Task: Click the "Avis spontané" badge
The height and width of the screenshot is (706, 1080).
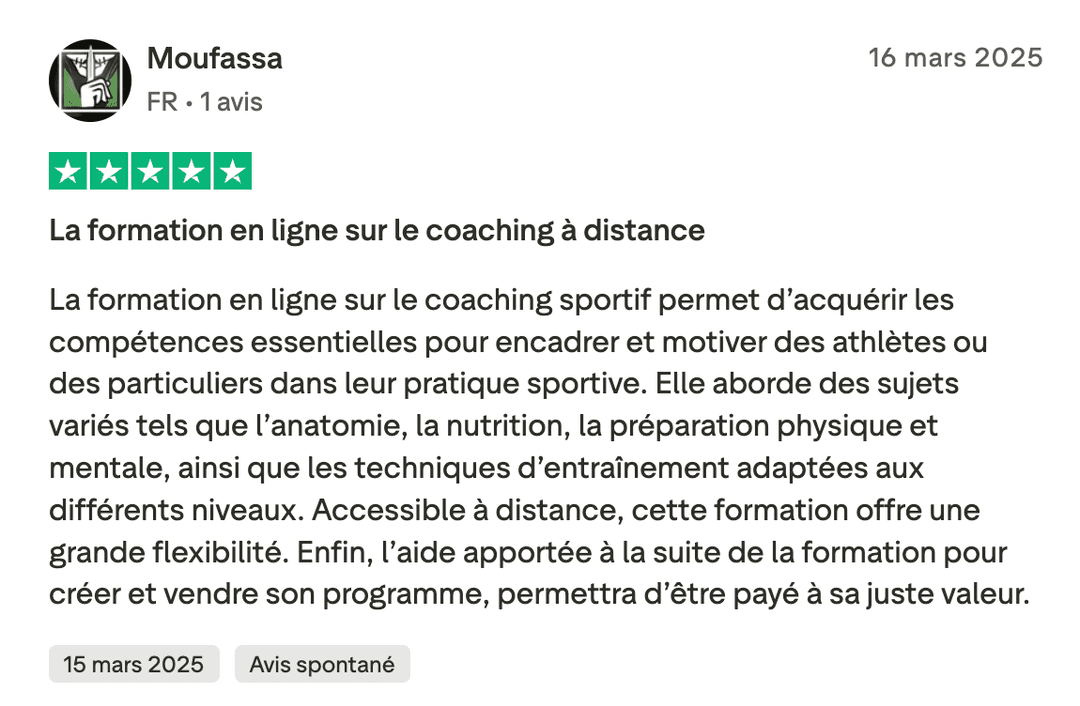Action: pos(322,663)
